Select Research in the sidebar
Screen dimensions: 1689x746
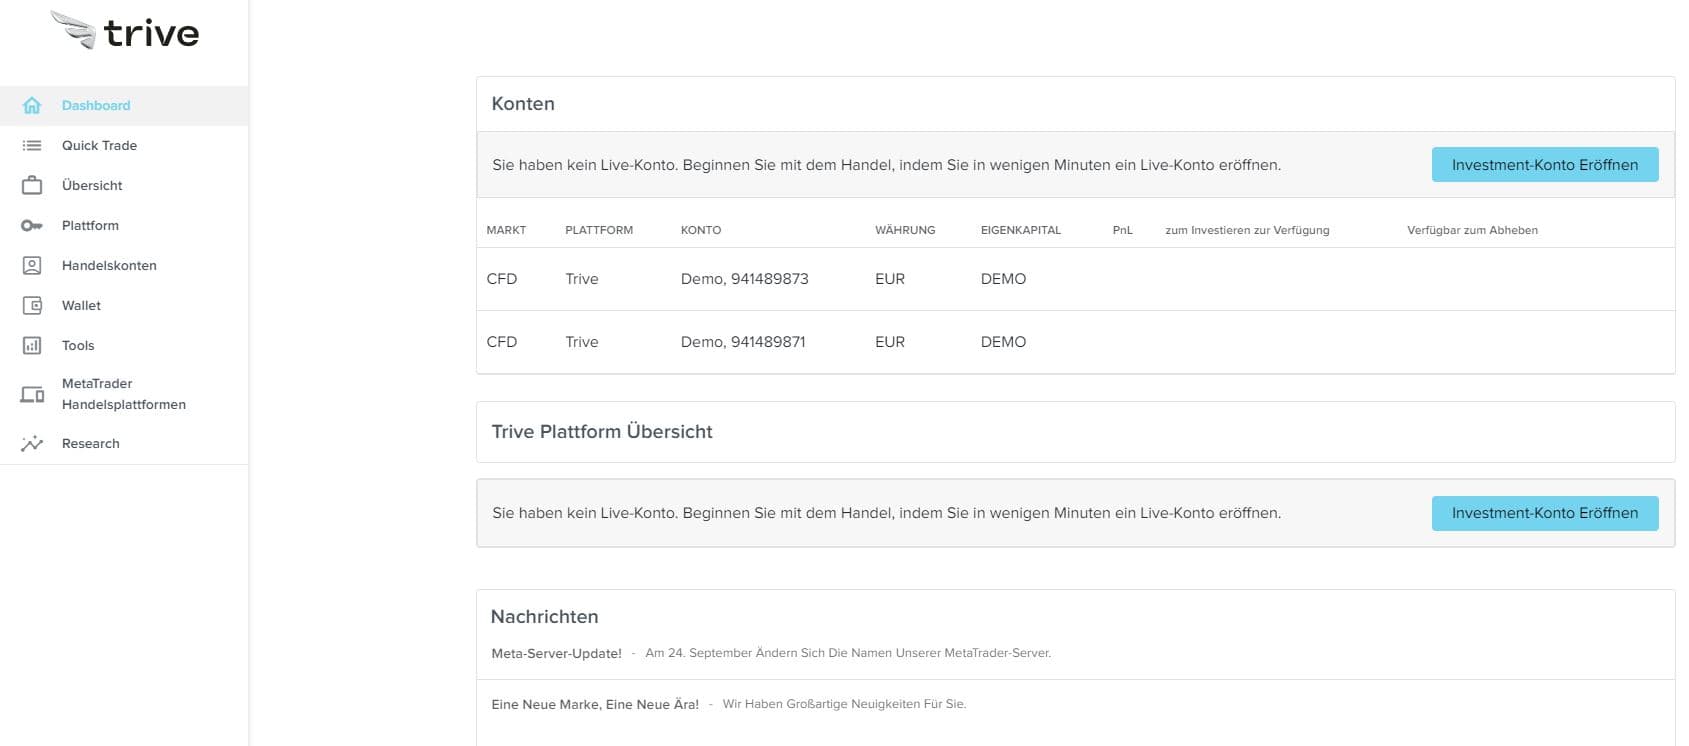coord(90,443)
